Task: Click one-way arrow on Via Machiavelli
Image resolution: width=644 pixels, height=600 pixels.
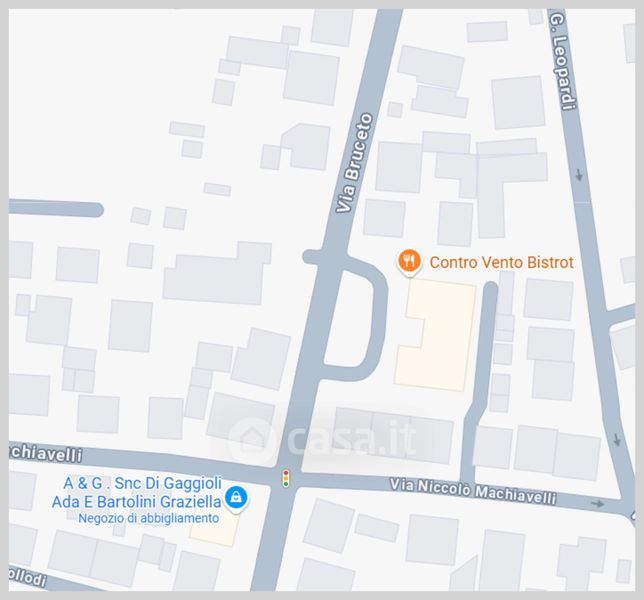Action: click(598, 503)
